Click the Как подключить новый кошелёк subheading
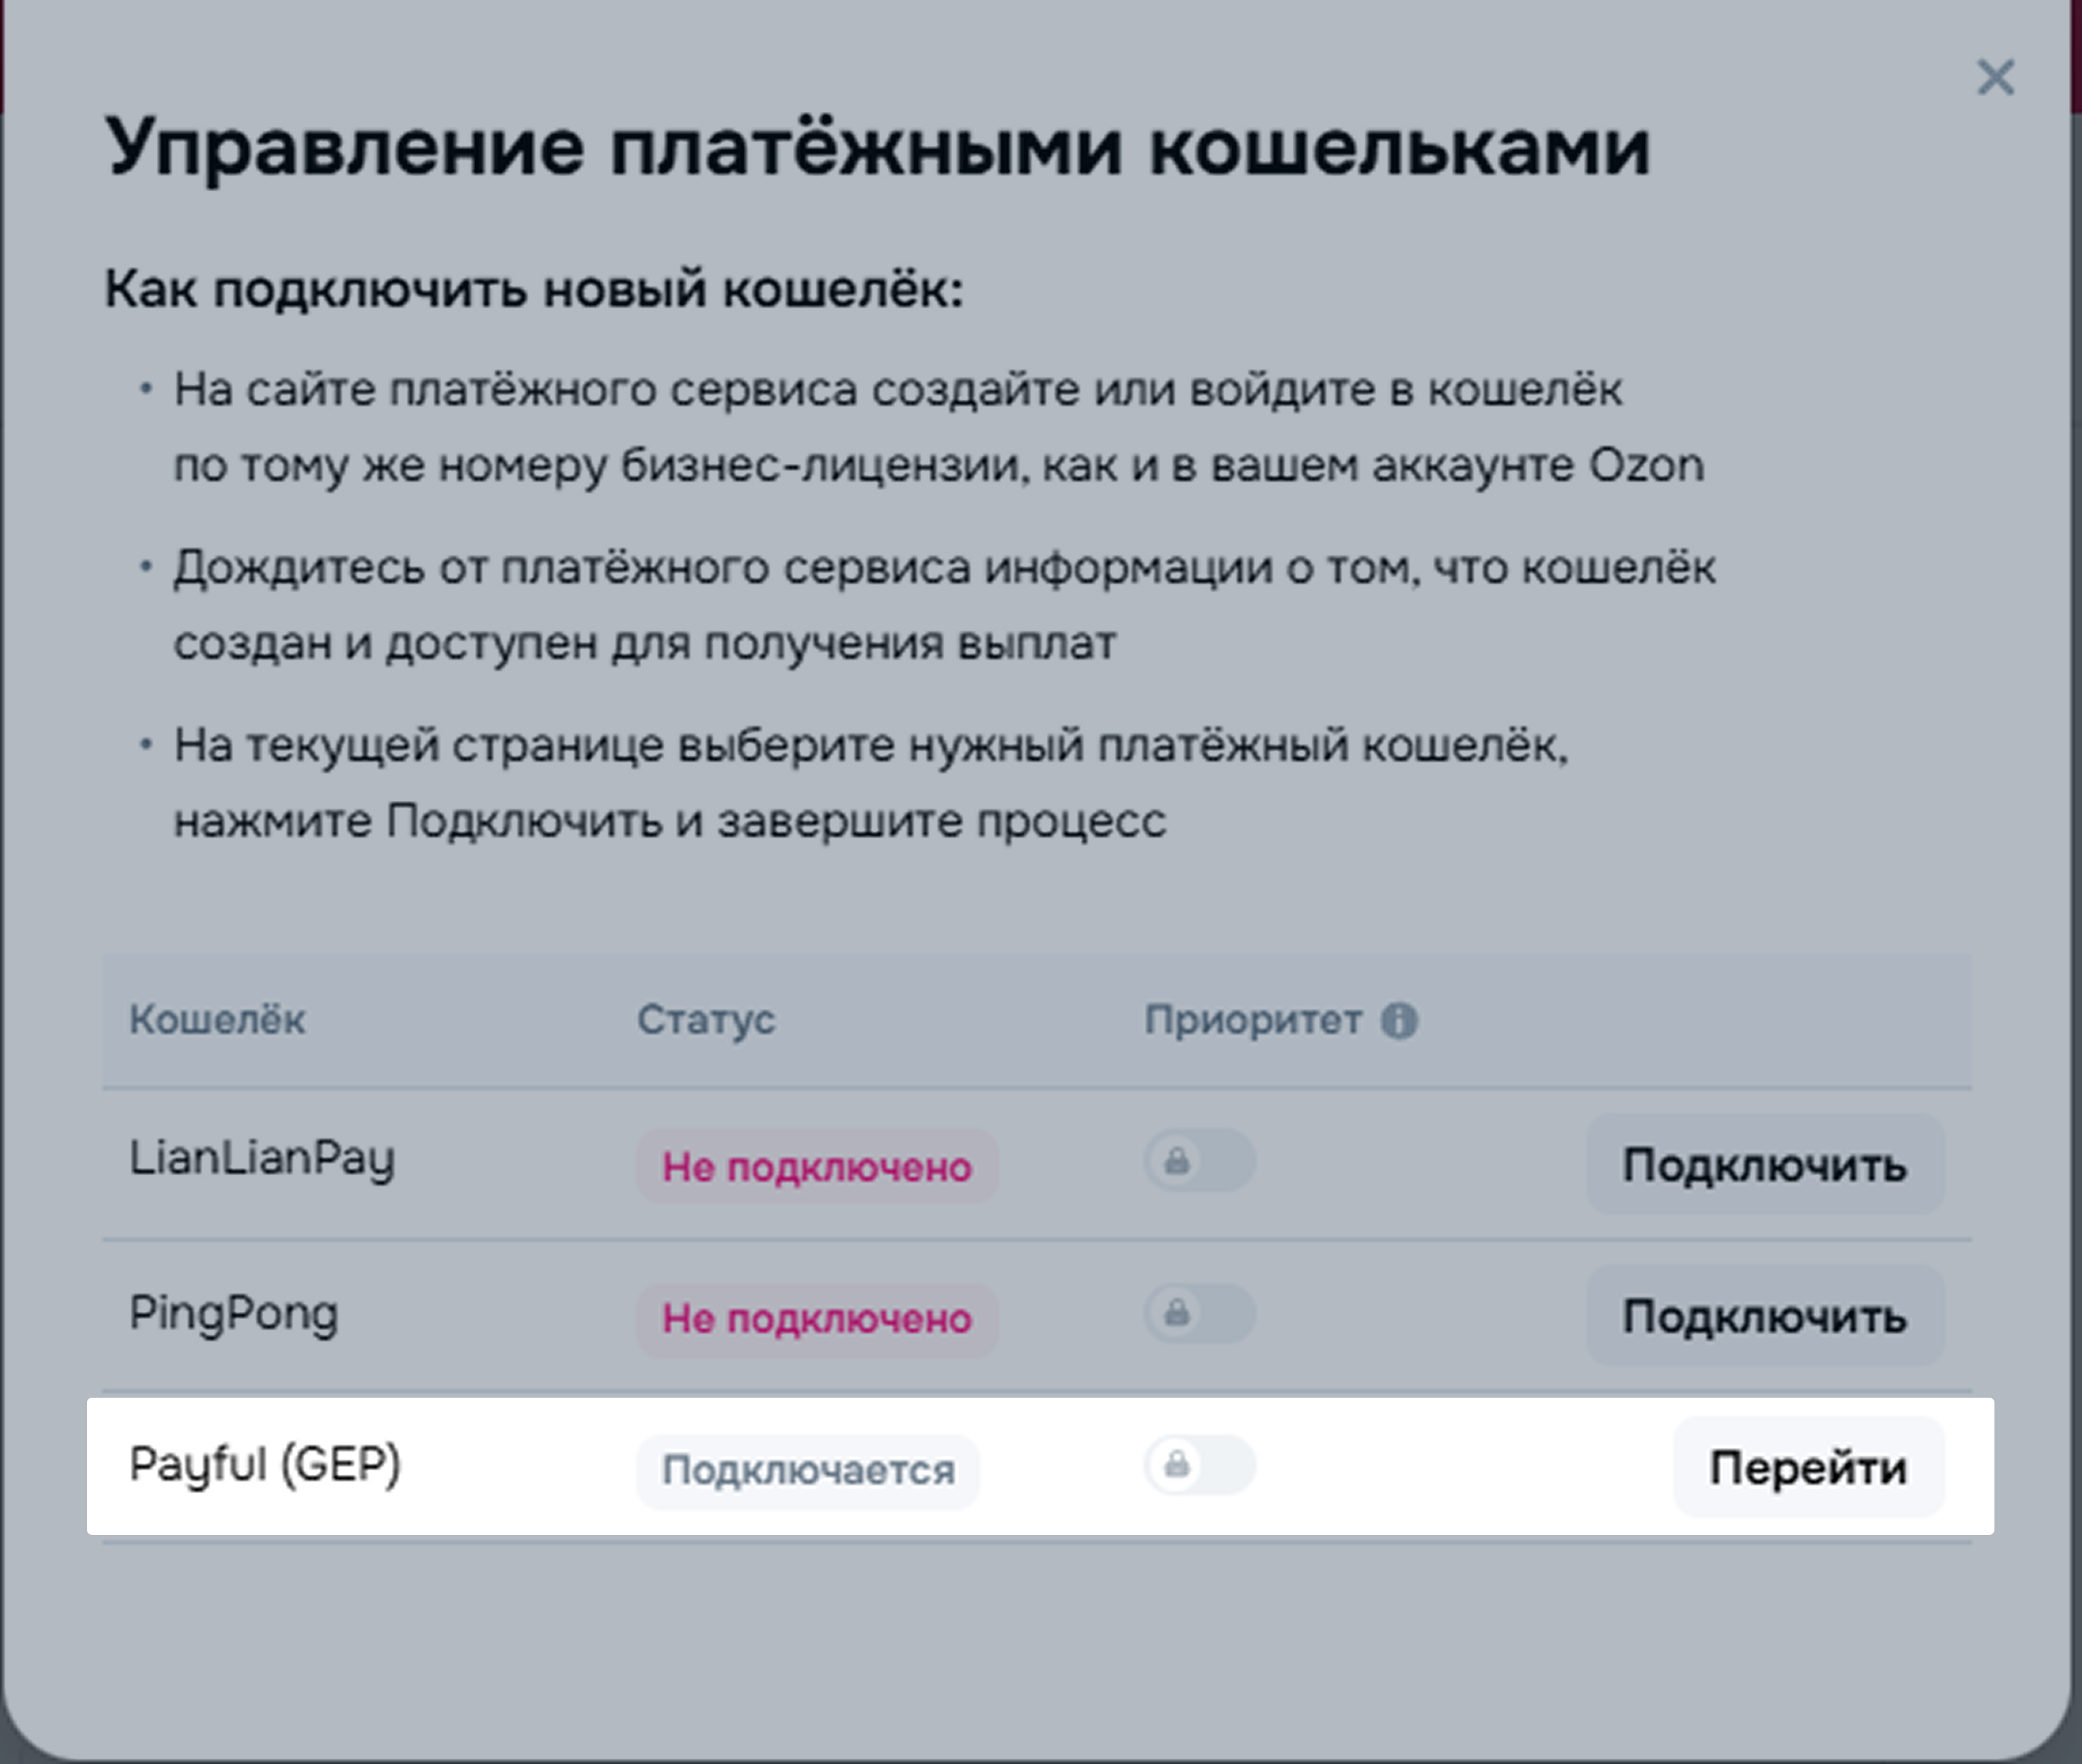 point(534,289)
